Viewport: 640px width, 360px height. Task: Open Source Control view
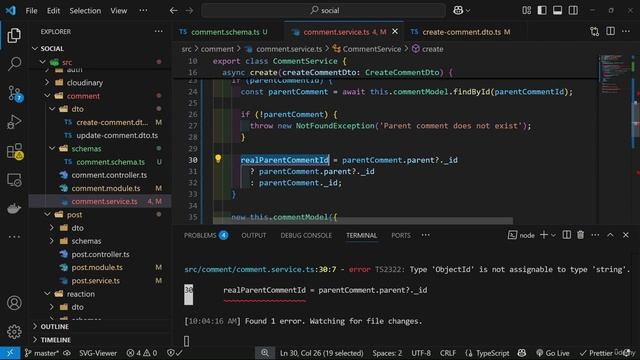14,93
